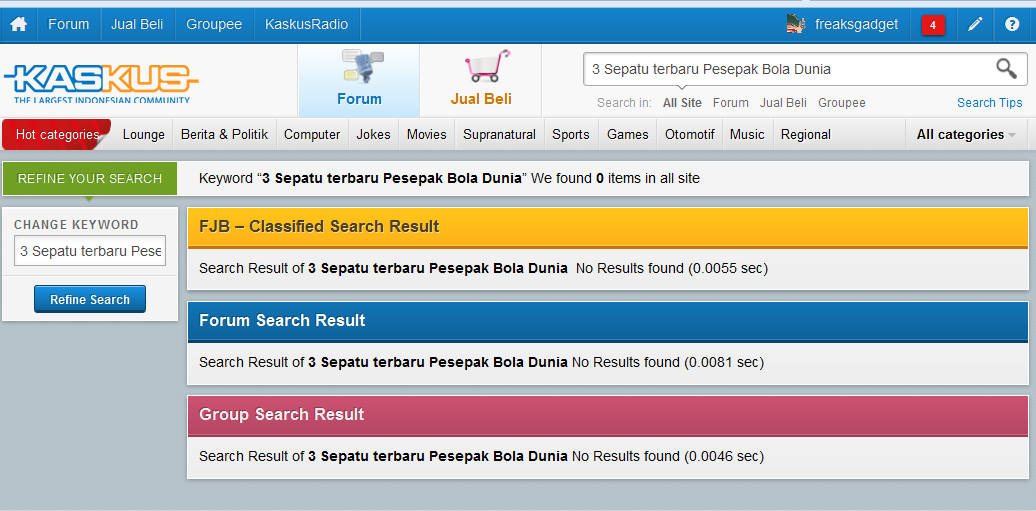Open the Berita & Politik category
The height and width of the screenshot is (511, 1036).
225,134
